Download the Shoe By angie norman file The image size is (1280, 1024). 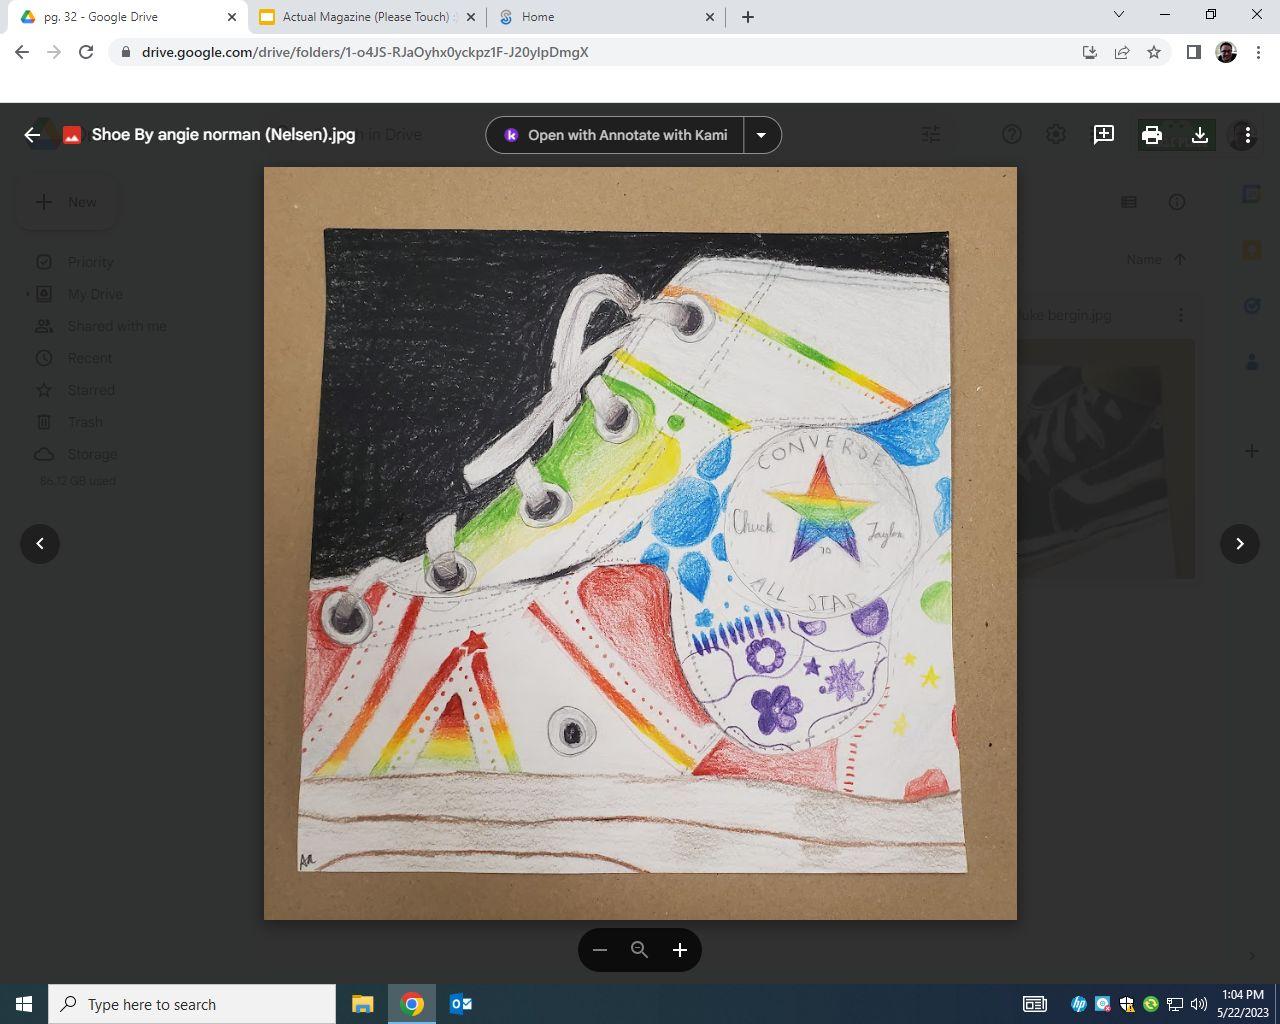(x=1200, y=135)
